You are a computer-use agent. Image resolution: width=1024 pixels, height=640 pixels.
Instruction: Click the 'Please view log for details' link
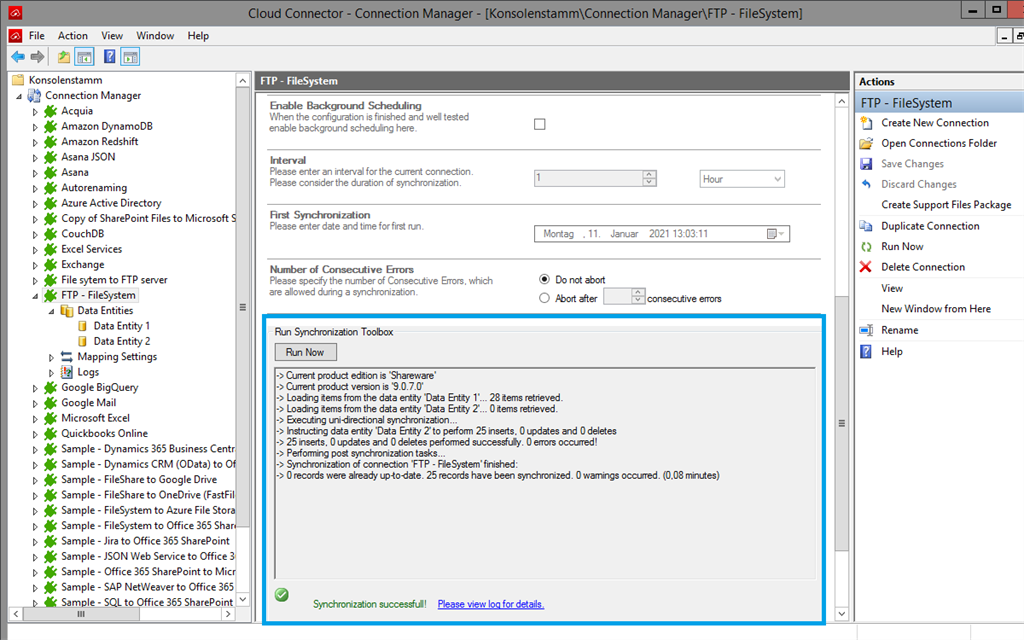point(490,604)
